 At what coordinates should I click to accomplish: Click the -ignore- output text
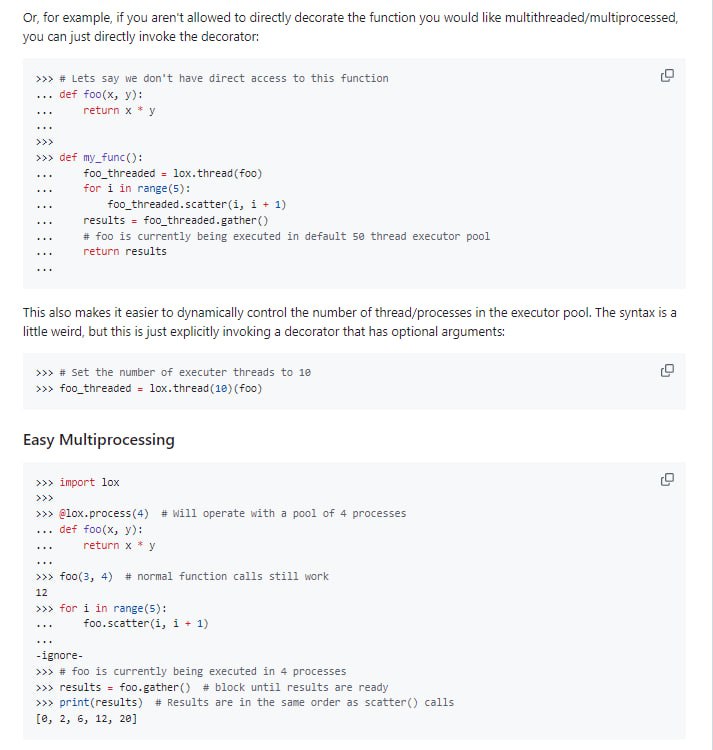point(59,656)
